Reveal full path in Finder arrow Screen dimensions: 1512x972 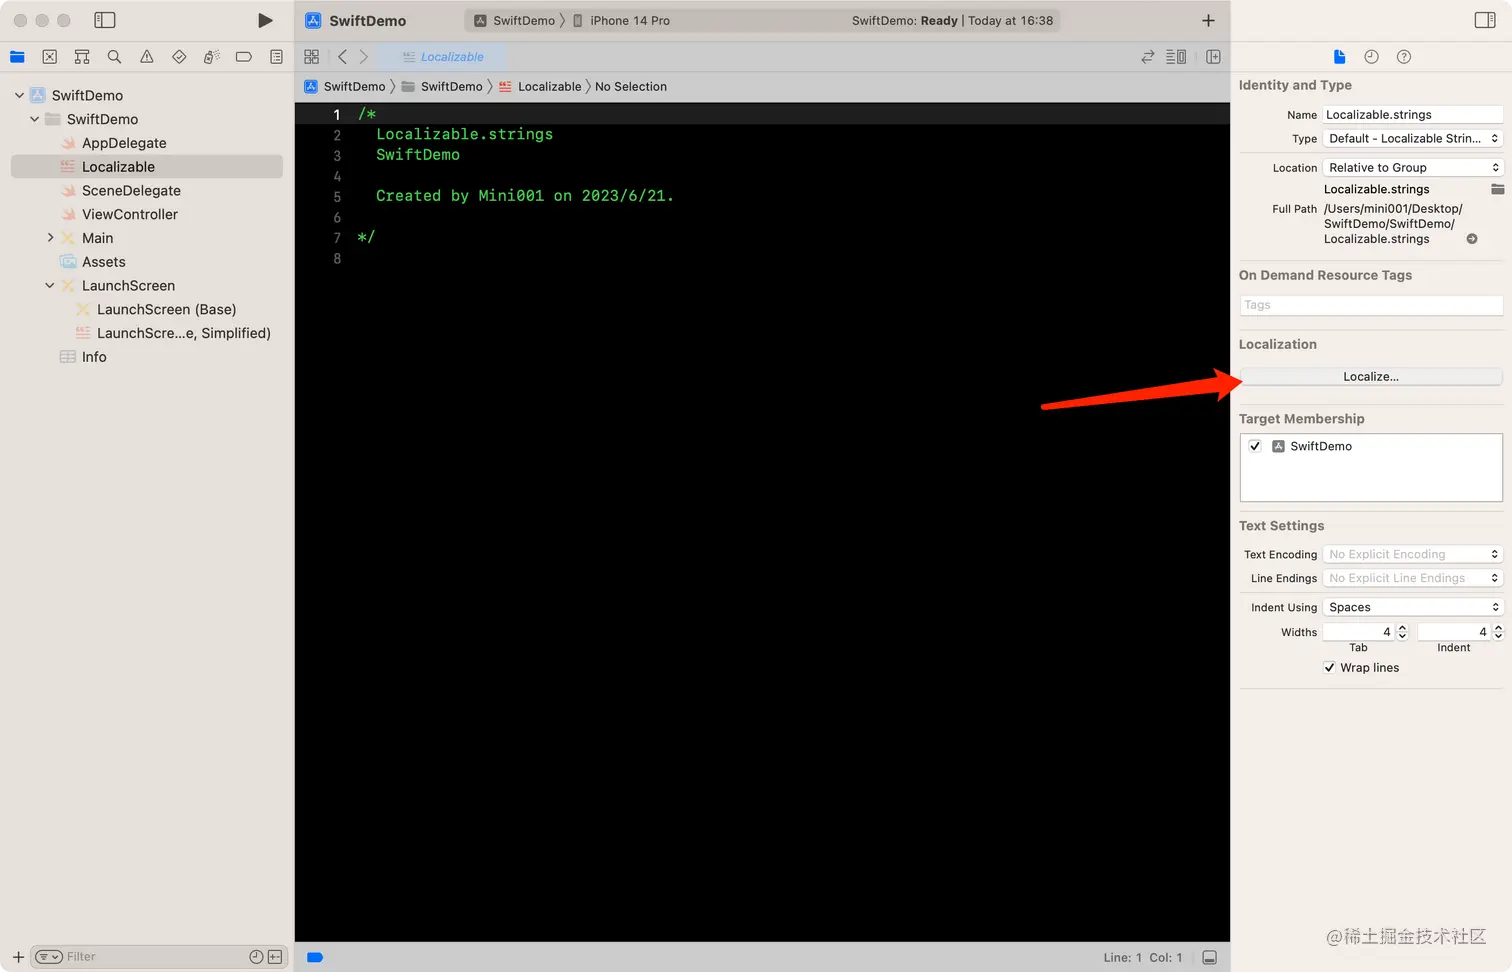1472,239
